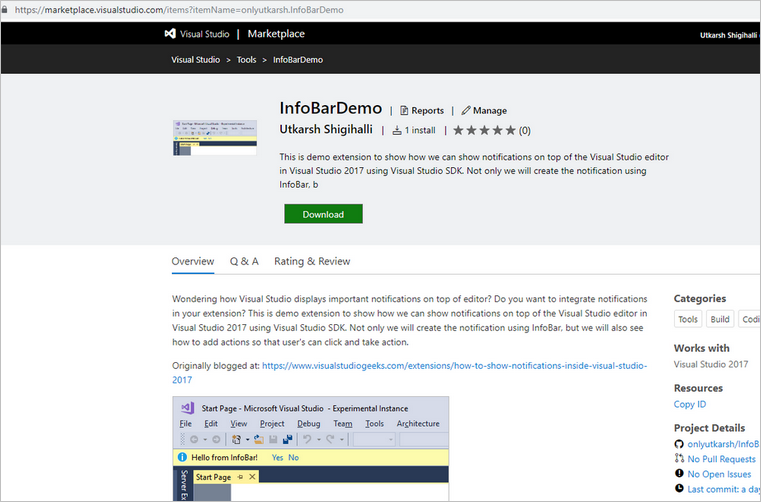Click the Categories heading text

point(700,299)
